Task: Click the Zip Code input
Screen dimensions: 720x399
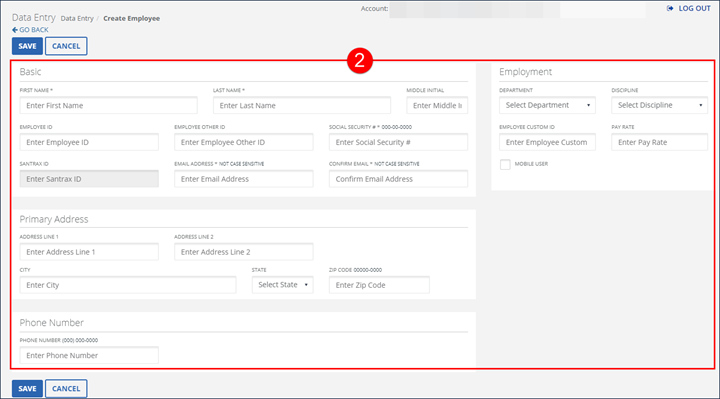Action: pyautogui.click(x=379, y=285)
